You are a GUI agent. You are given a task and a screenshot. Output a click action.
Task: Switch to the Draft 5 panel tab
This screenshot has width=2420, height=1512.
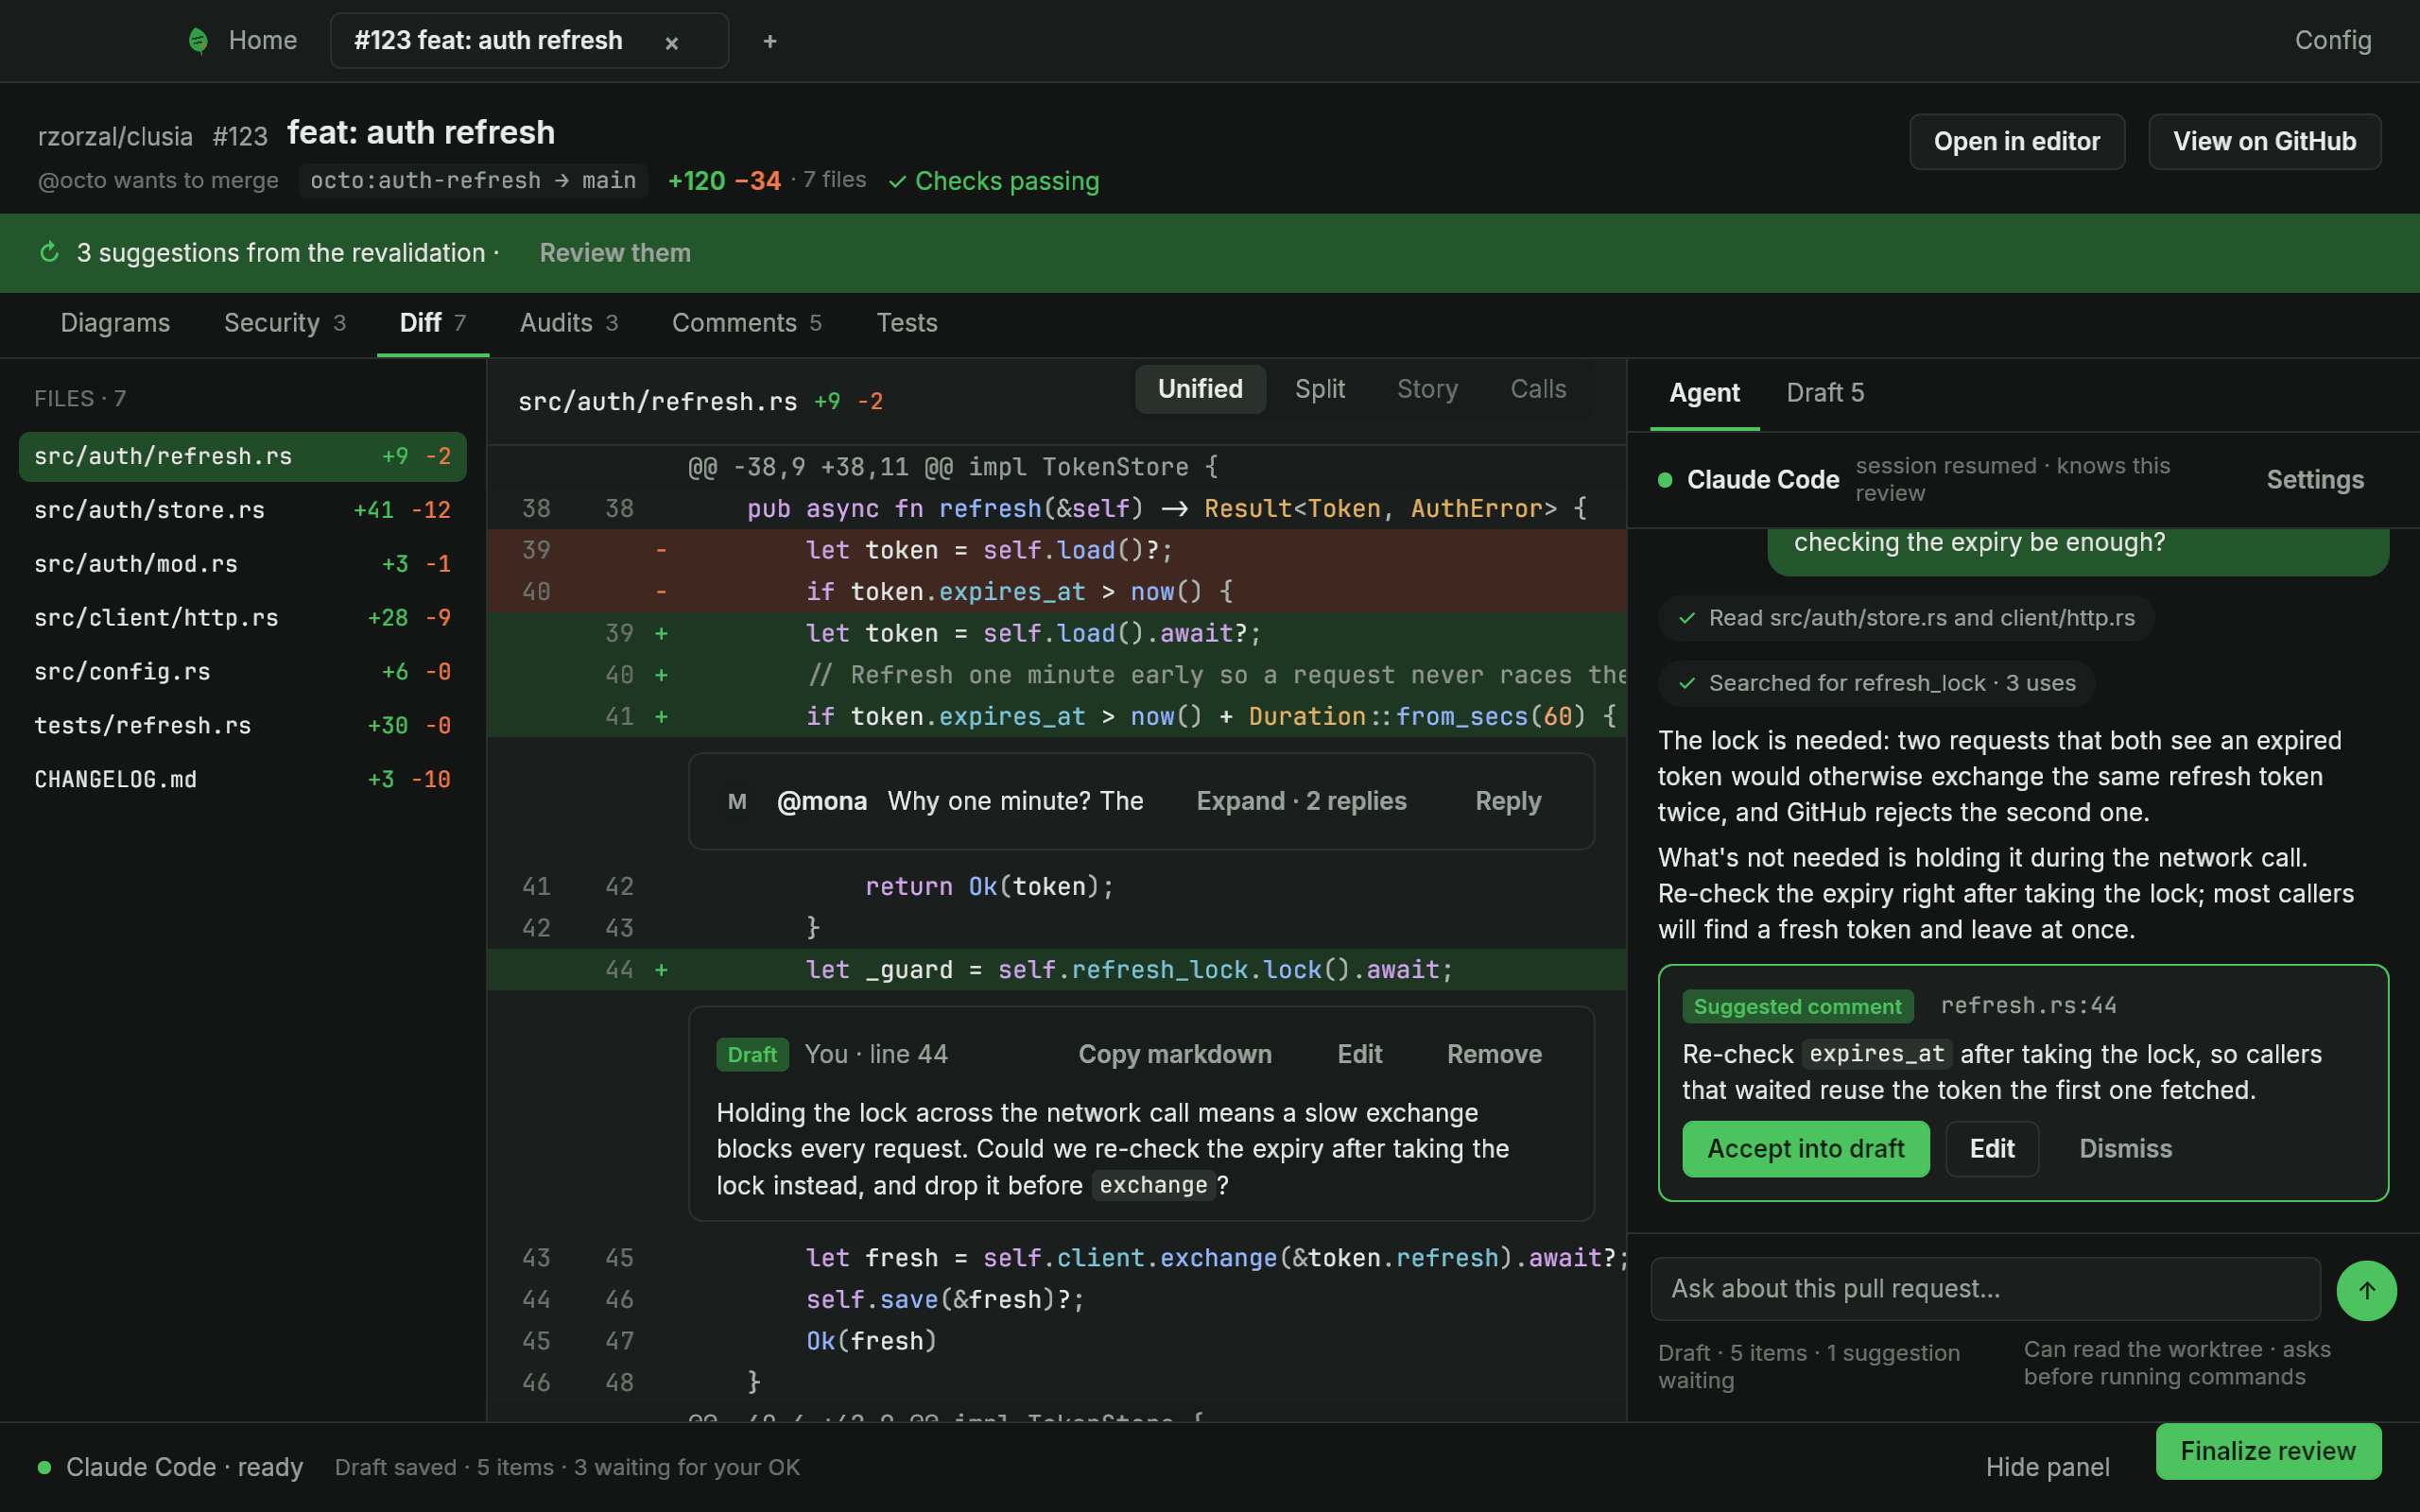coord(1825,393)
